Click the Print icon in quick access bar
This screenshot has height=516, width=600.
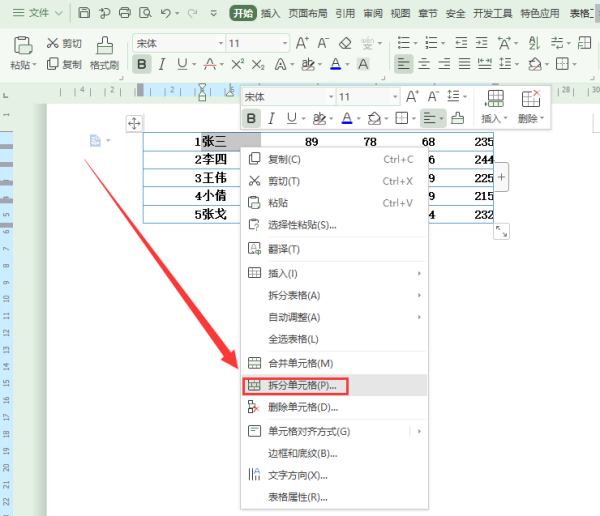point(125,13)
